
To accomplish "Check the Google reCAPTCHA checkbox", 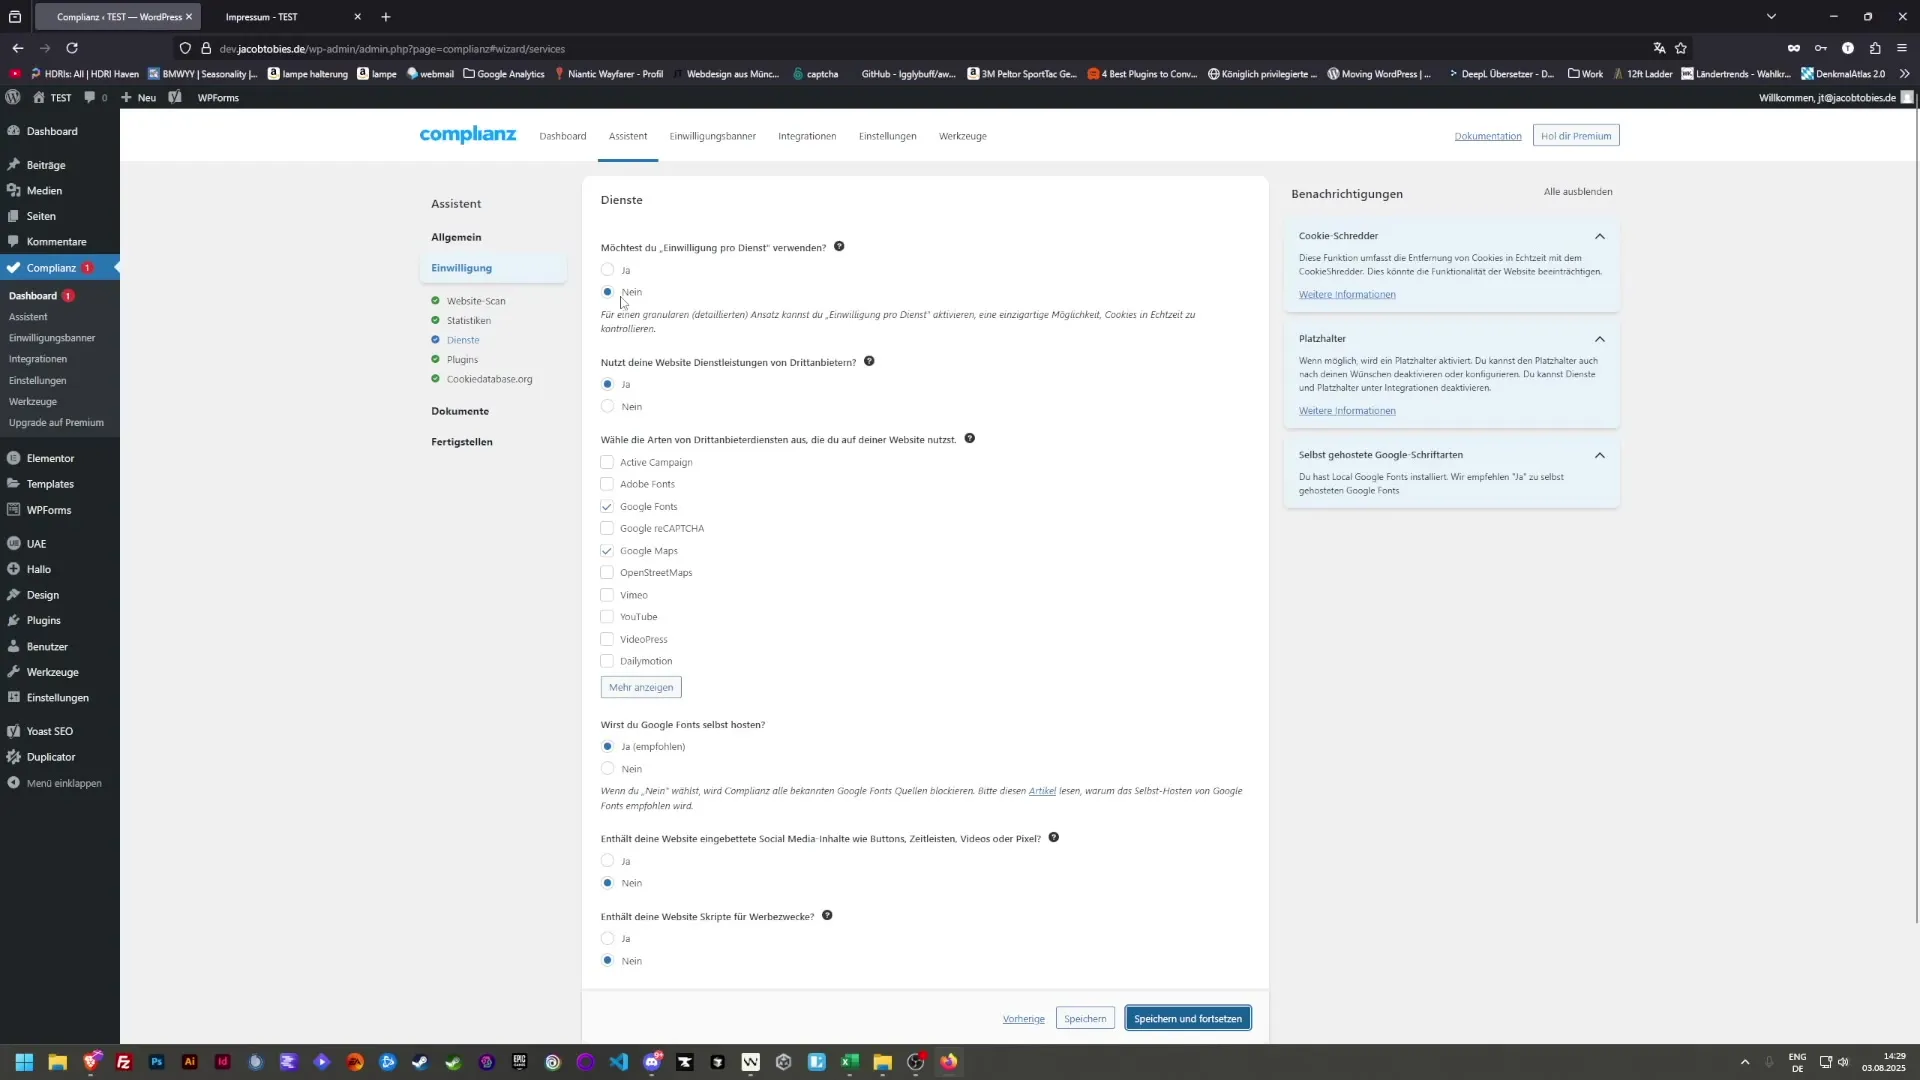I will click(607, 528).
